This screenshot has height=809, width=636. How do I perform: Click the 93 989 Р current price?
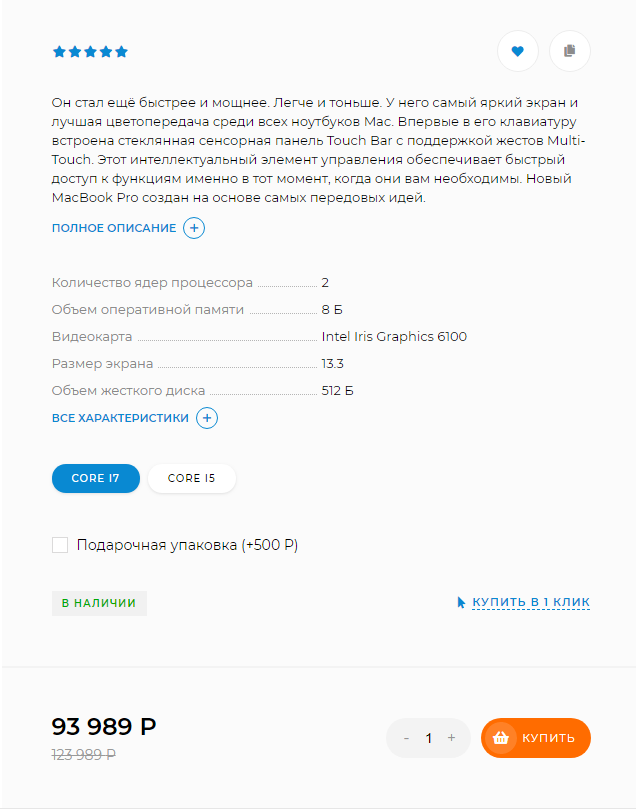point(104,727)
